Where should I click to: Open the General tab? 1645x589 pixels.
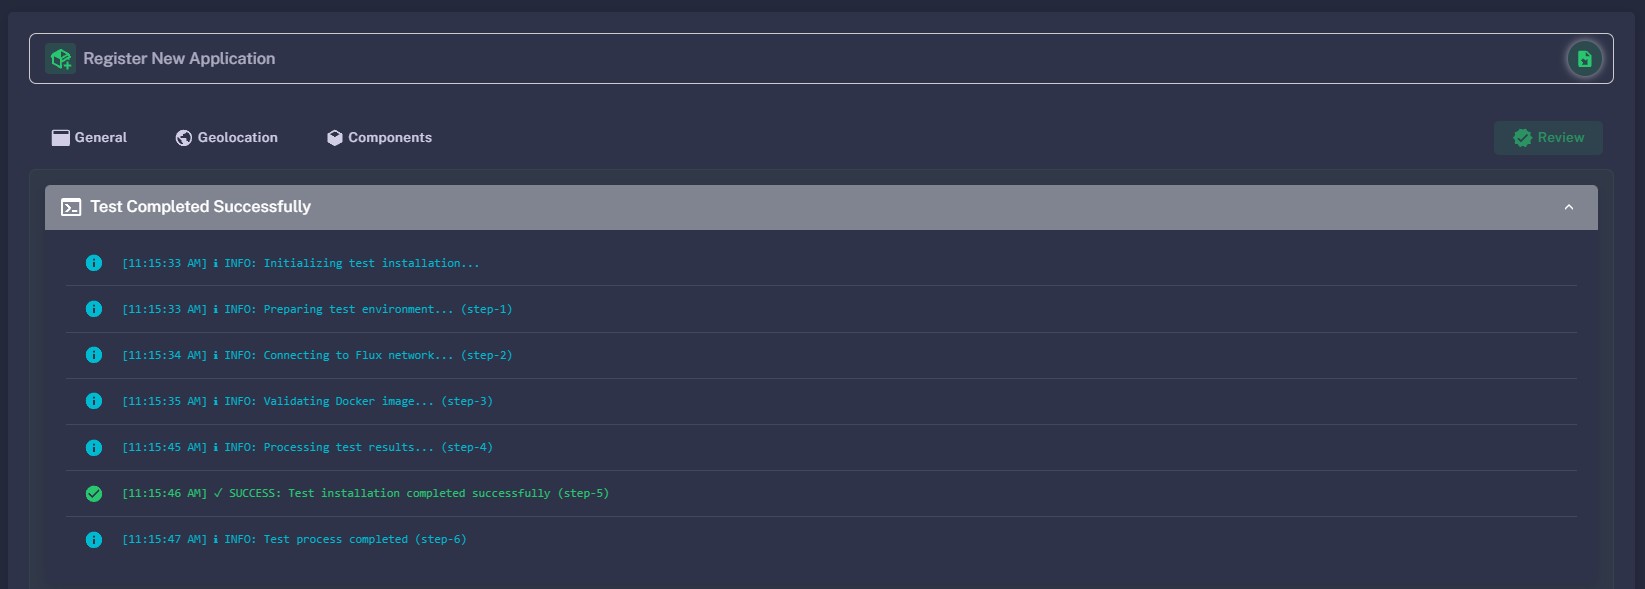point(89,138)
